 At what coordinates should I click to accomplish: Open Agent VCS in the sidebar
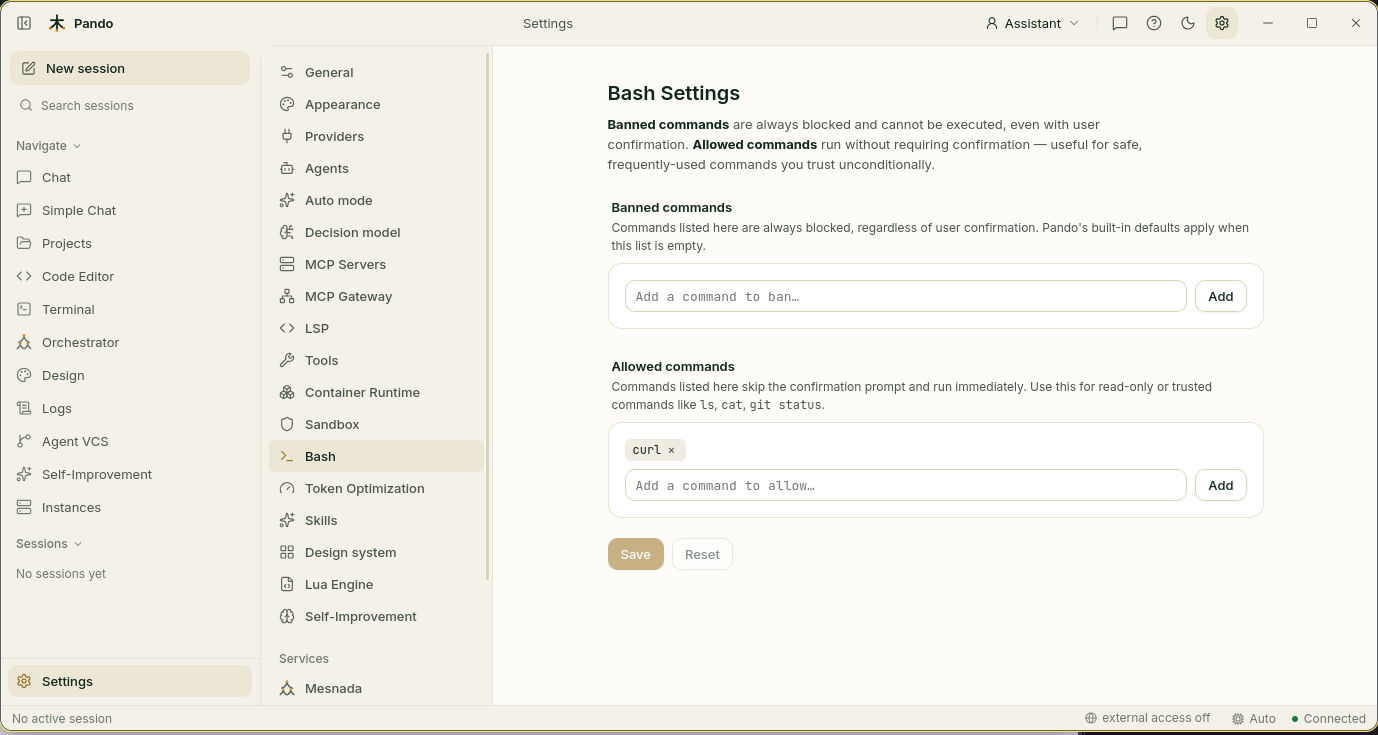click(130, 441)
